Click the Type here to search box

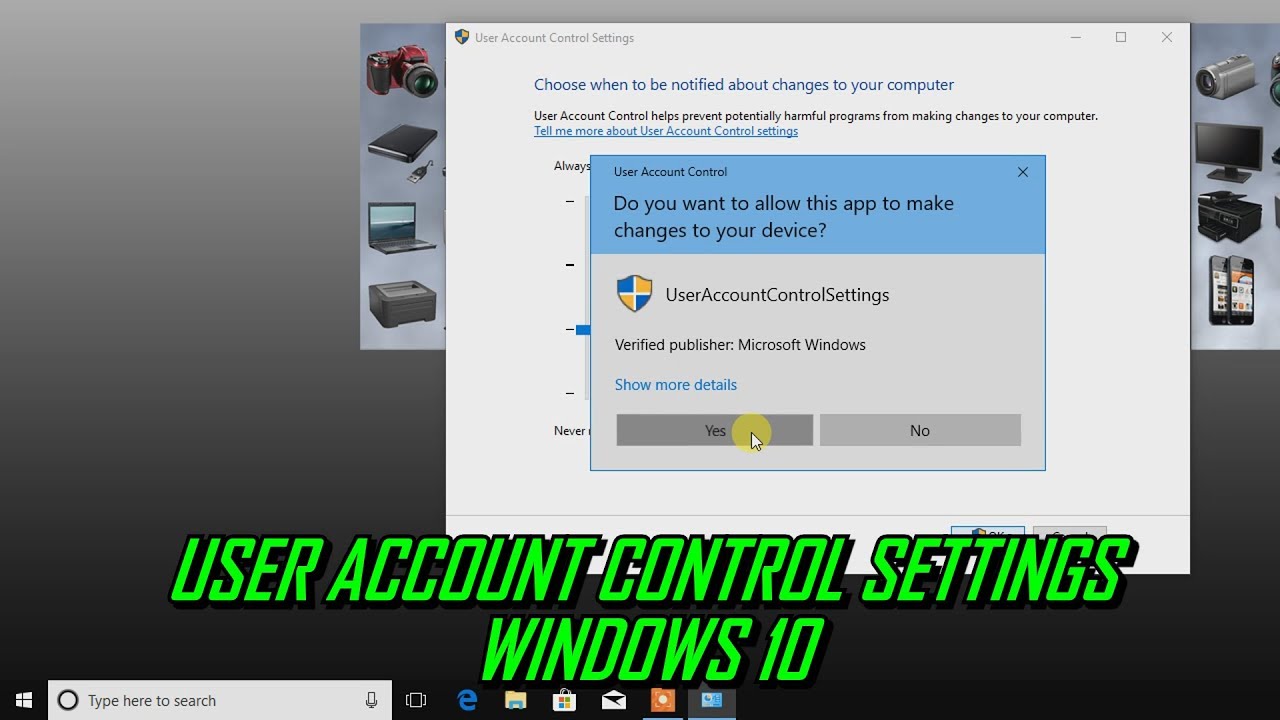coord(220,700)
